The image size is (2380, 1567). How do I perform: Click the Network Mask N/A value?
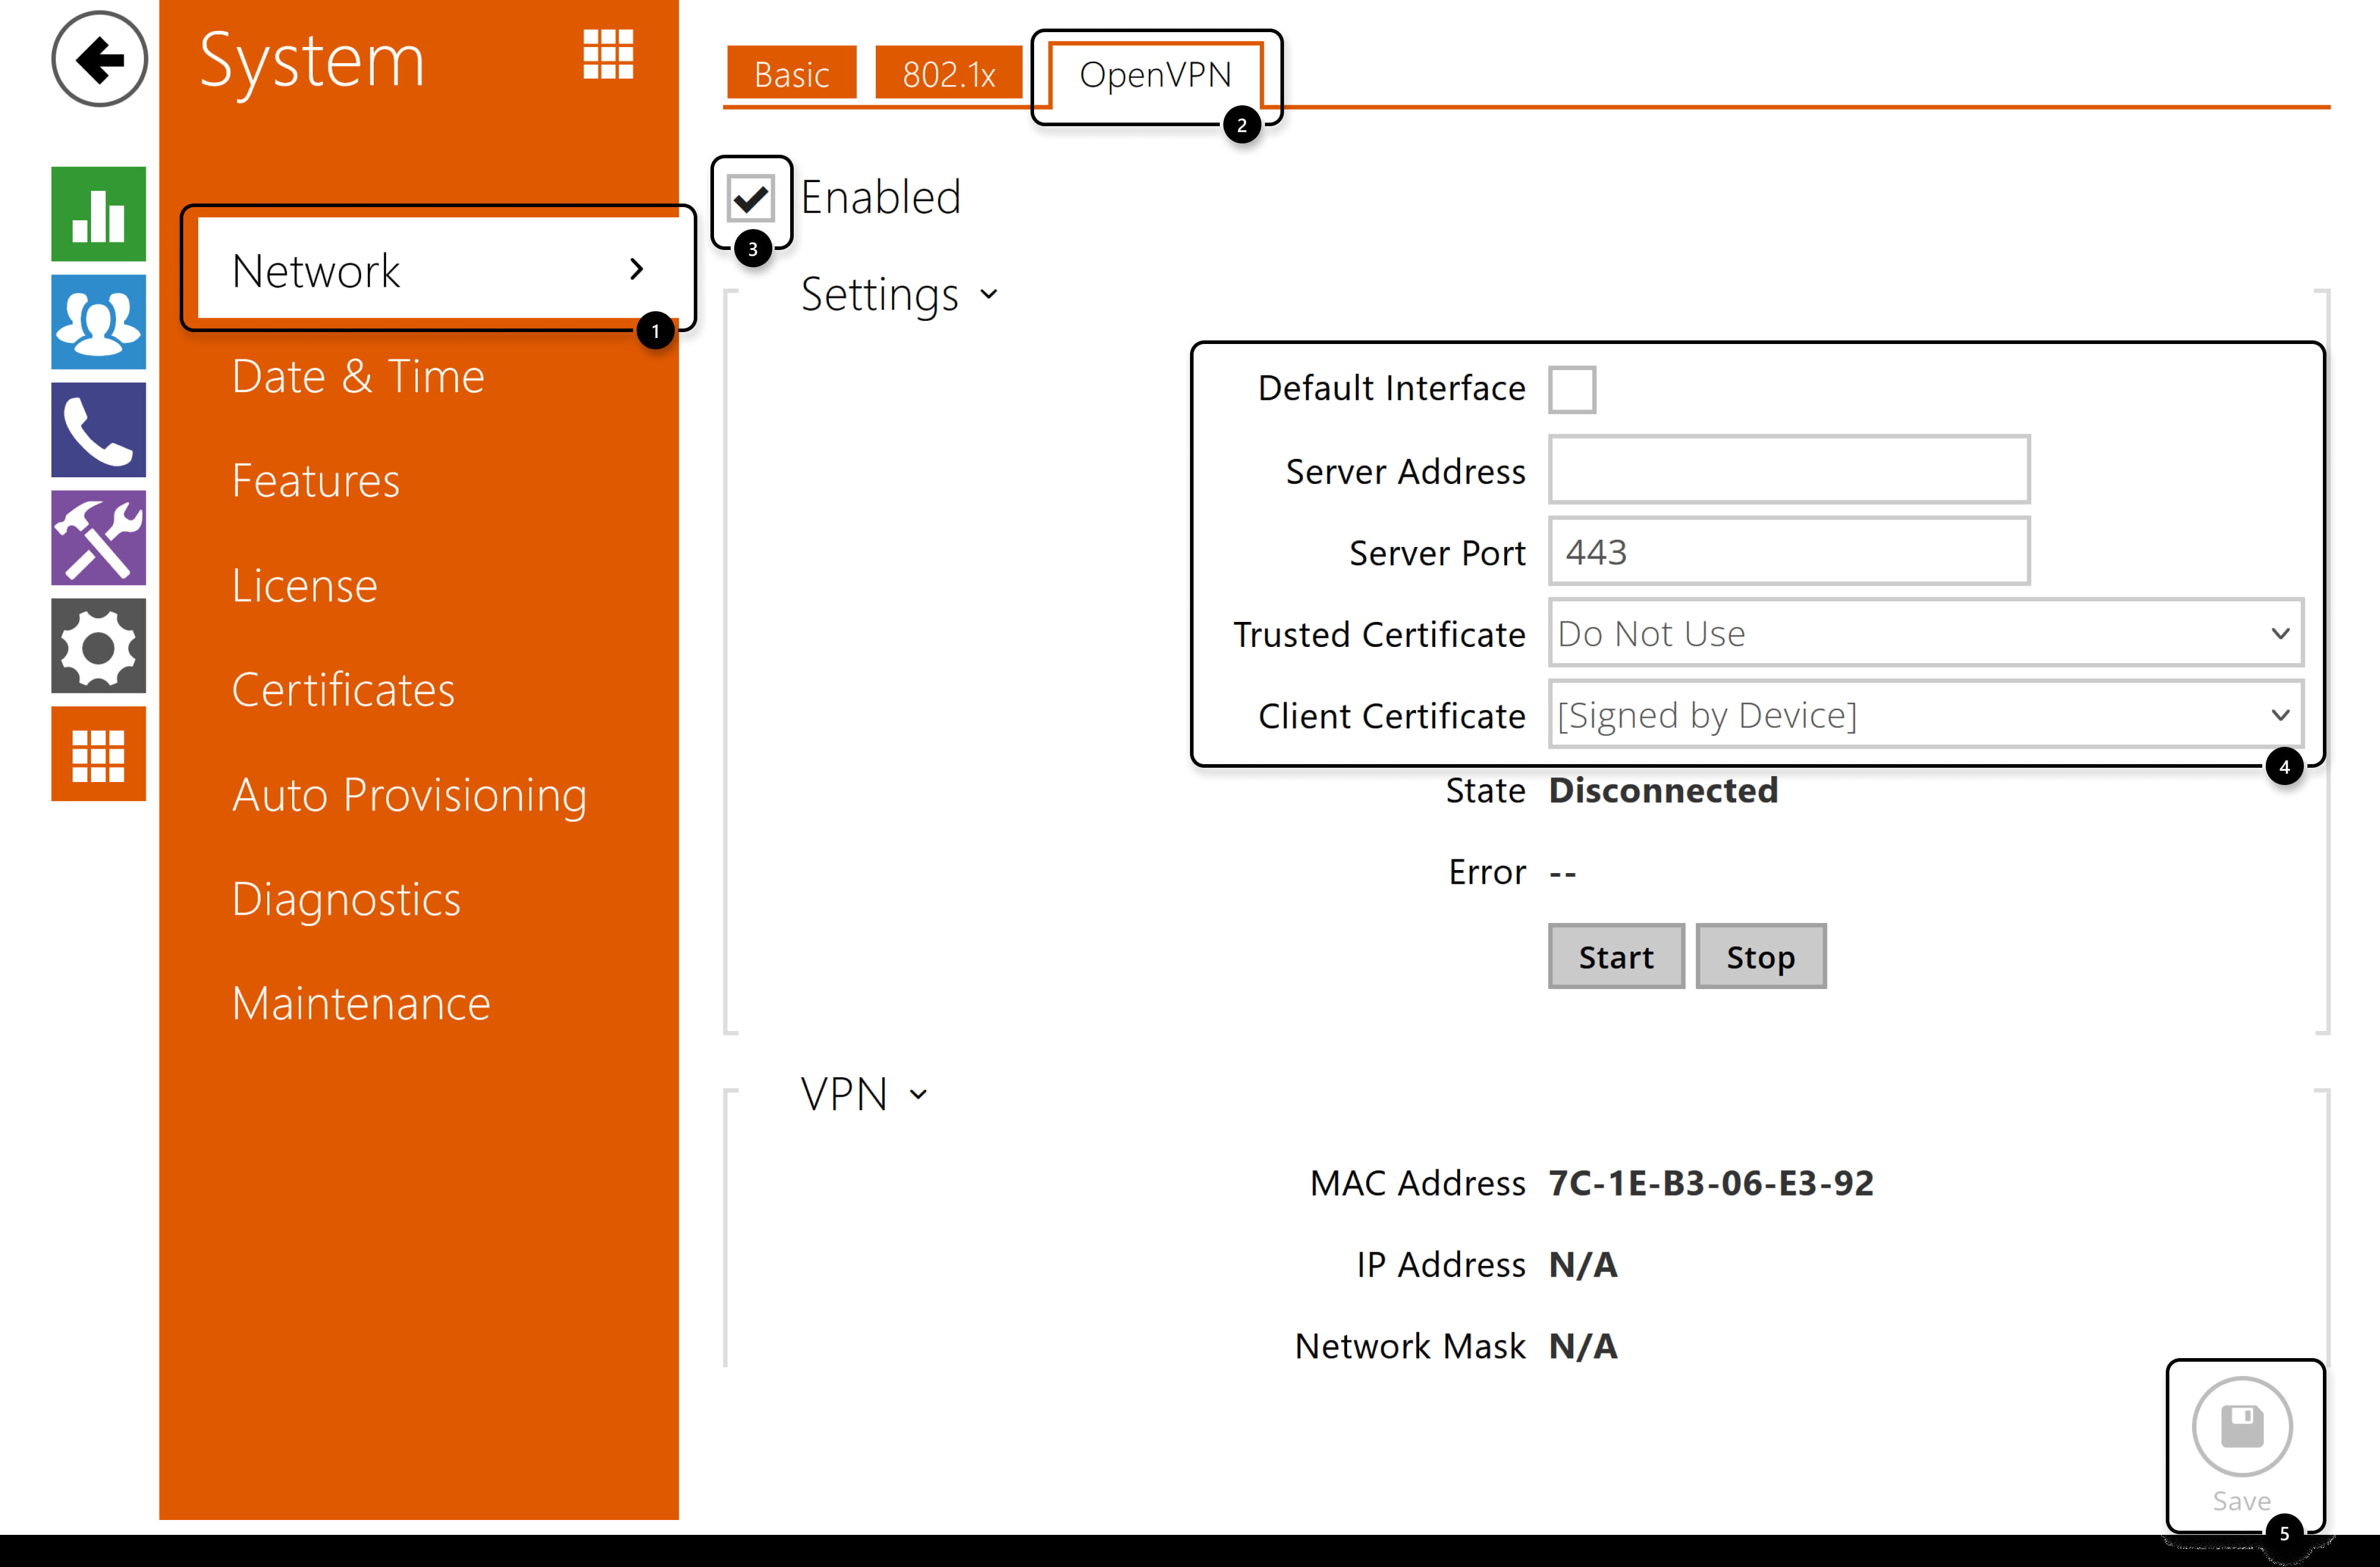click(1583, 1346)
